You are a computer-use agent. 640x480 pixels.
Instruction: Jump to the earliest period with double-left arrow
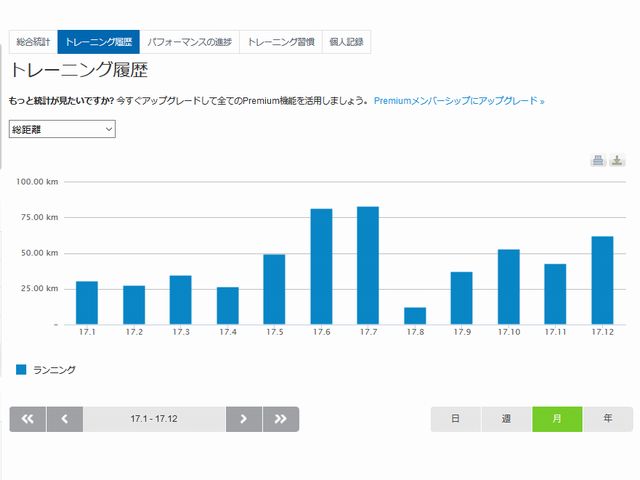point(27,419)
